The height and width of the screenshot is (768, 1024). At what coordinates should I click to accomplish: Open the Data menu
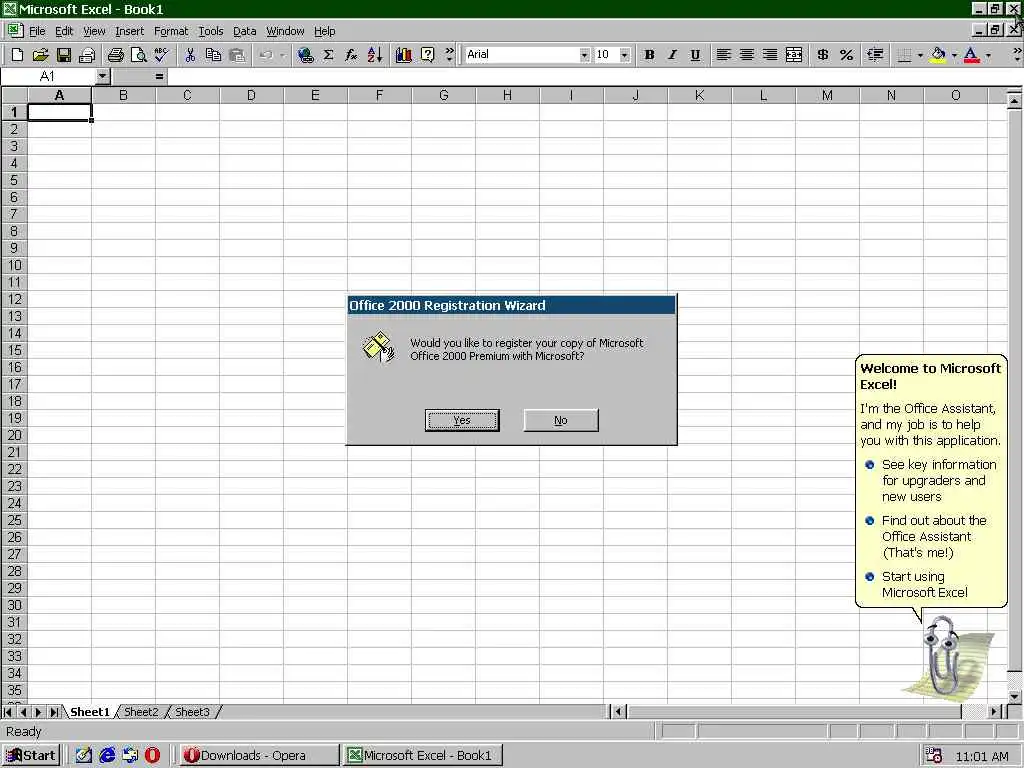point(244,31)
